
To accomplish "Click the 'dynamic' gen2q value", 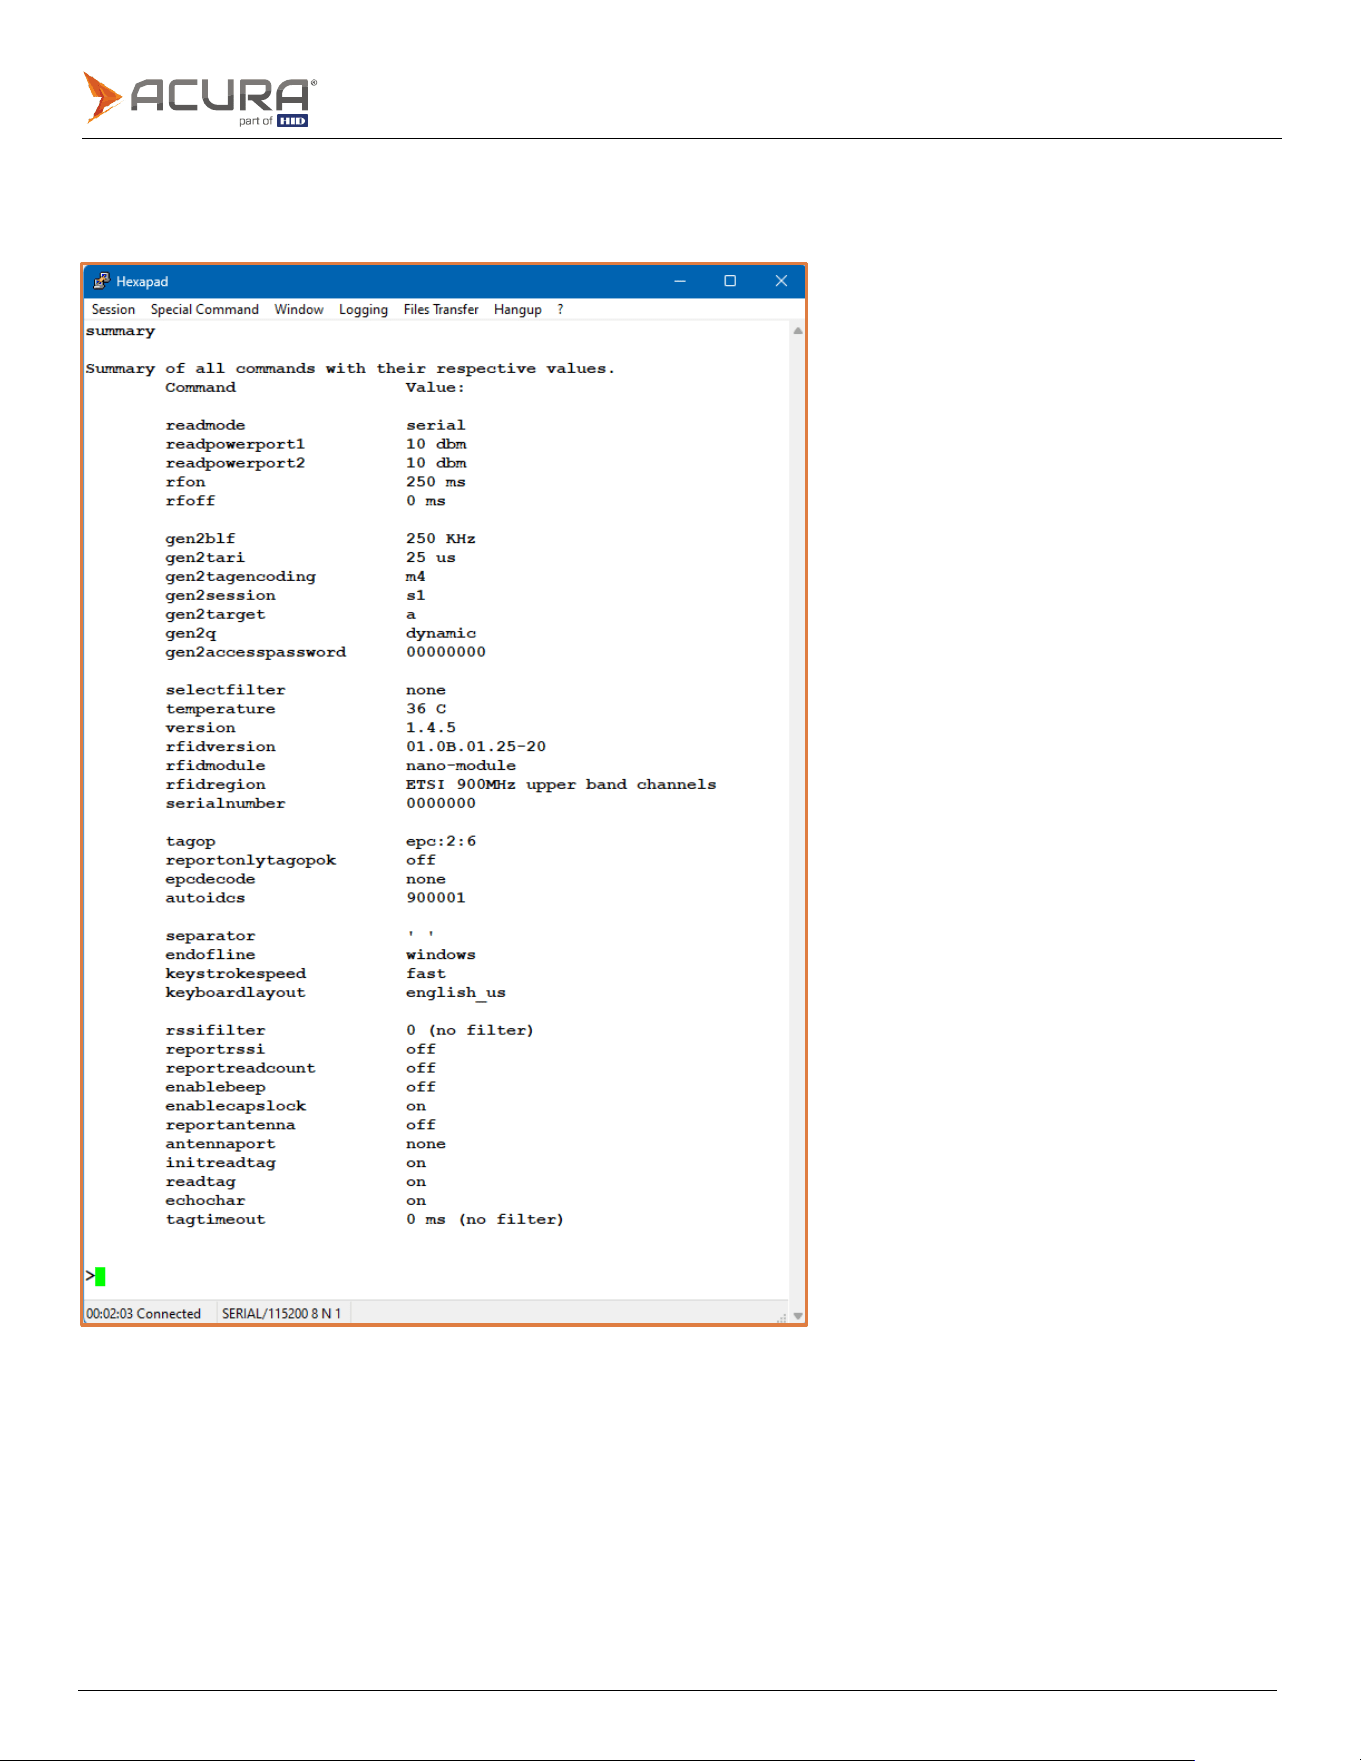I will pos(441,634).
